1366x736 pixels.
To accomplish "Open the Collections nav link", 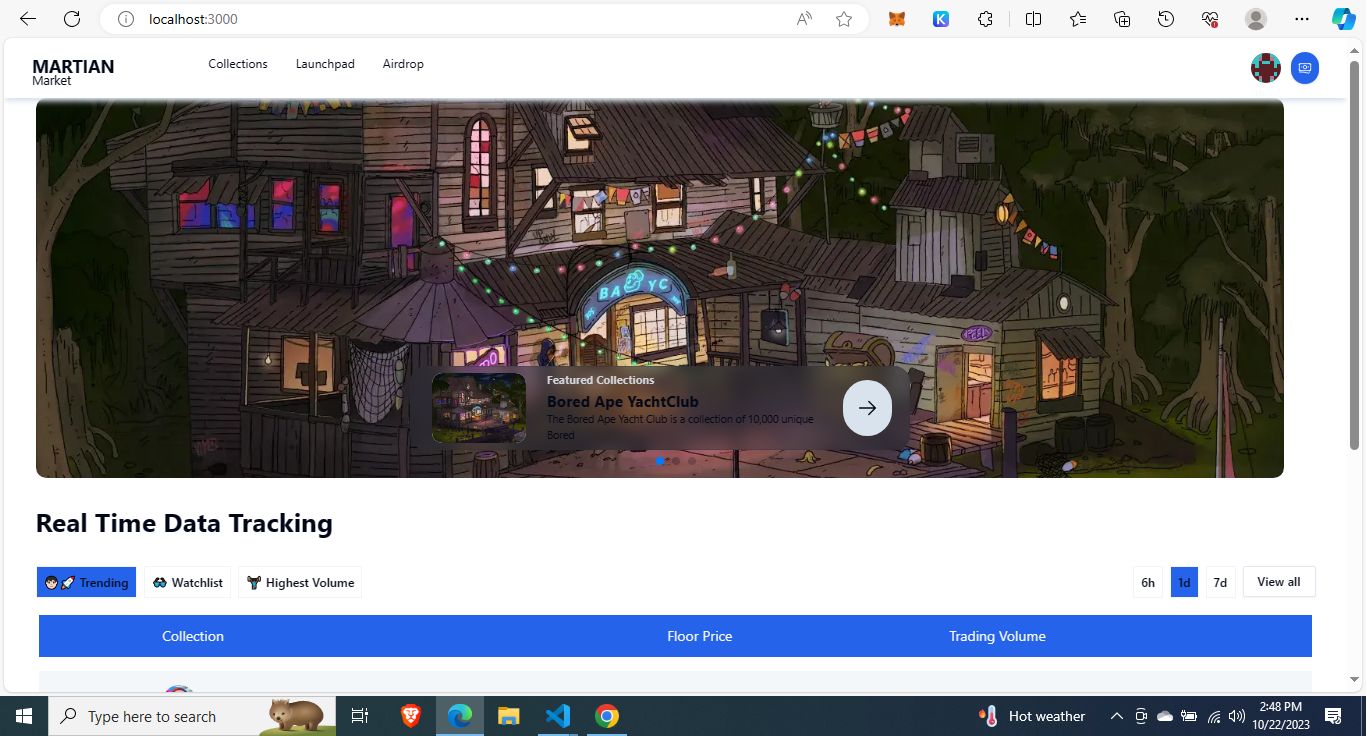I will pyautogui.click(x=238, y=64).
